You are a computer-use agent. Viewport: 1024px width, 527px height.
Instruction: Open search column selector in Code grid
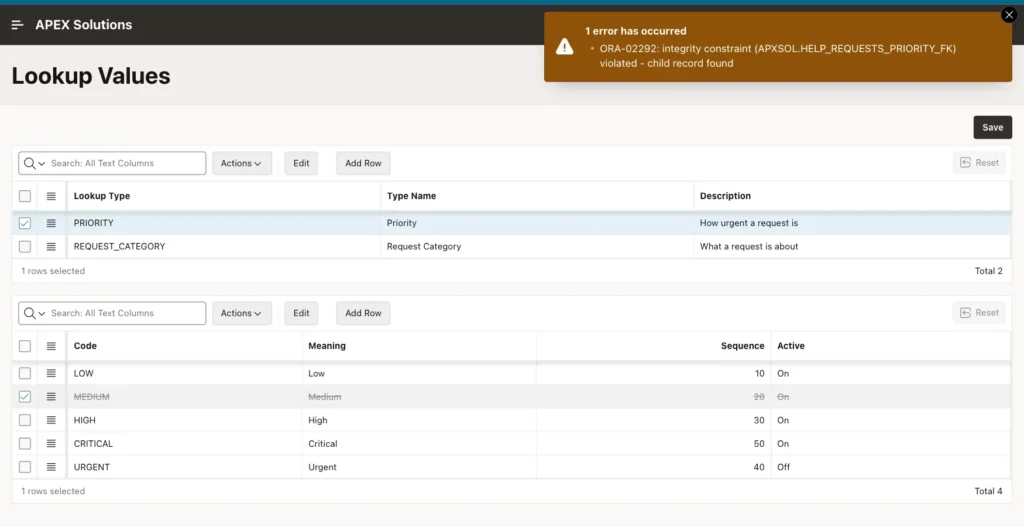point(34,313)
